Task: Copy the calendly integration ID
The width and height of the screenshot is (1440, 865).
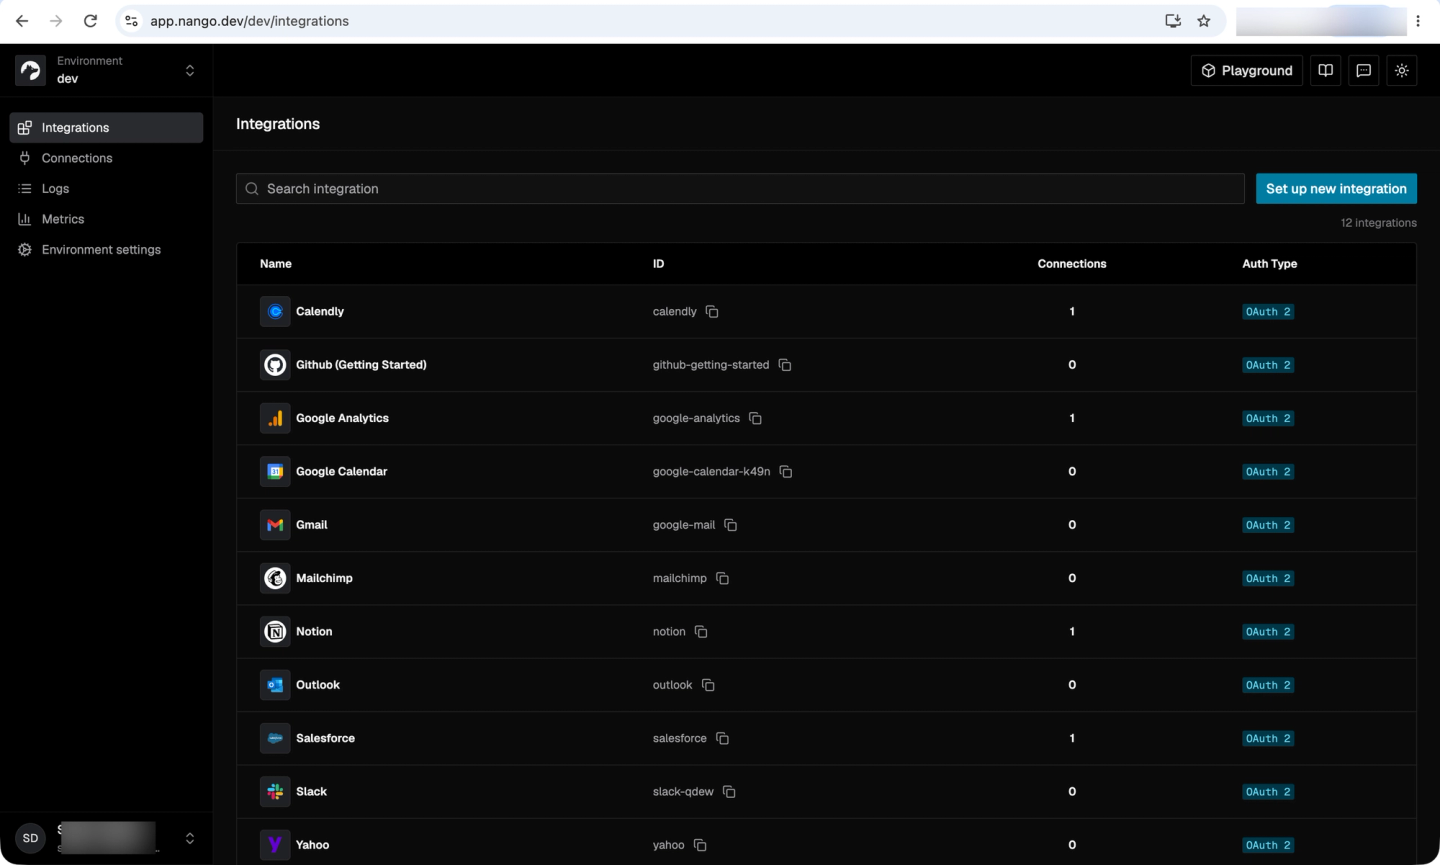Action: coord(712,312)
